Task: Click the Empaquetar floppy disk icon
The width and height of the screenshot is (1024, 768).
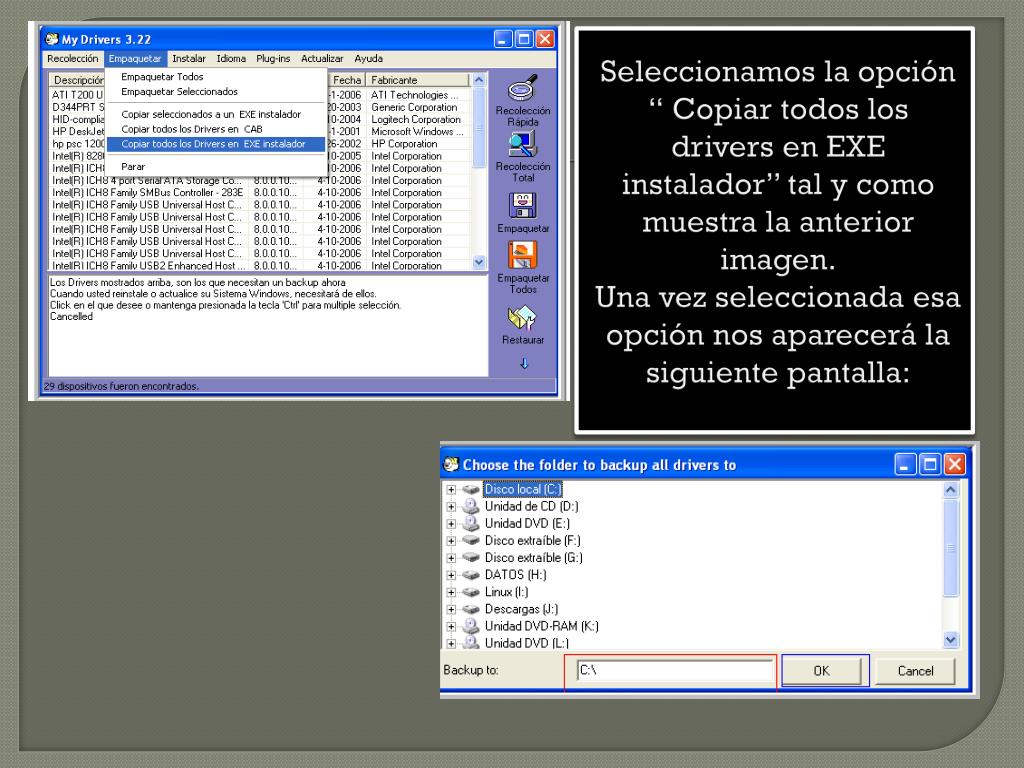Action: 522,206
